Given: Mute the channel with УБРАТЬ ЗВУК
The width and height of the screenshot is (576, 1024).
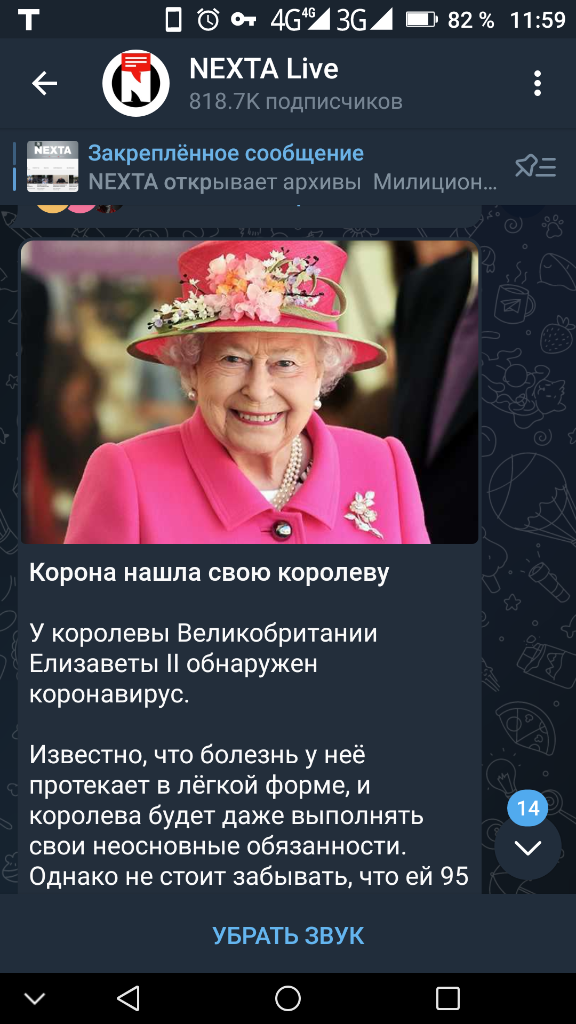Looking at the screenshot, I should [288, 935].
